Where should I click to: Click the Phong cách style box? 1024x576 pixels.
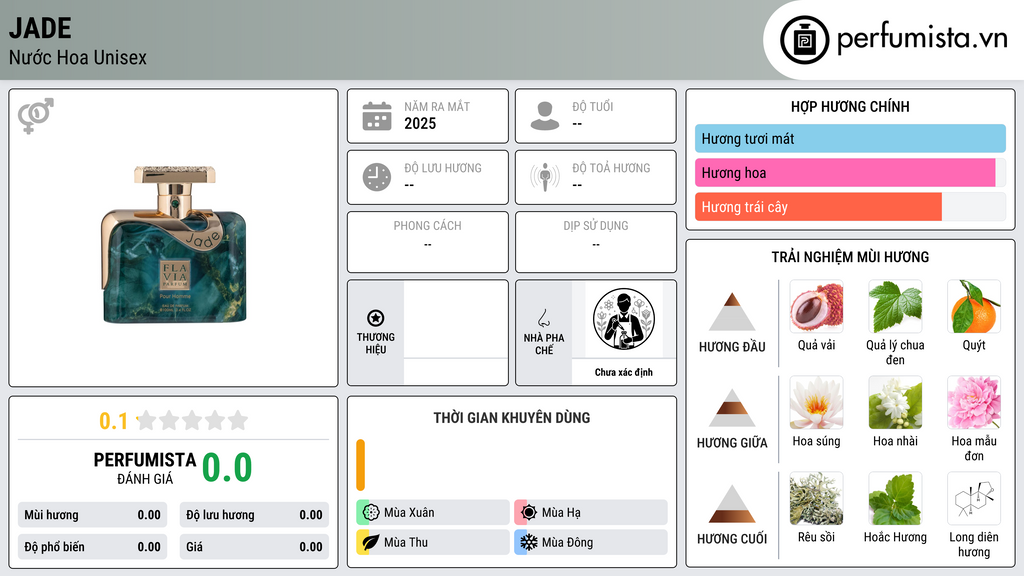pos(428,242)
